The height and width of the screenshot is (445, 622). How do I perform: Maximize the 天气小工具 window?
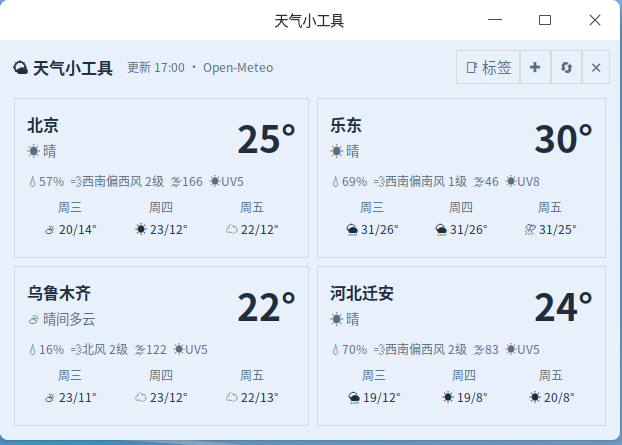click(x=545, y=20)
